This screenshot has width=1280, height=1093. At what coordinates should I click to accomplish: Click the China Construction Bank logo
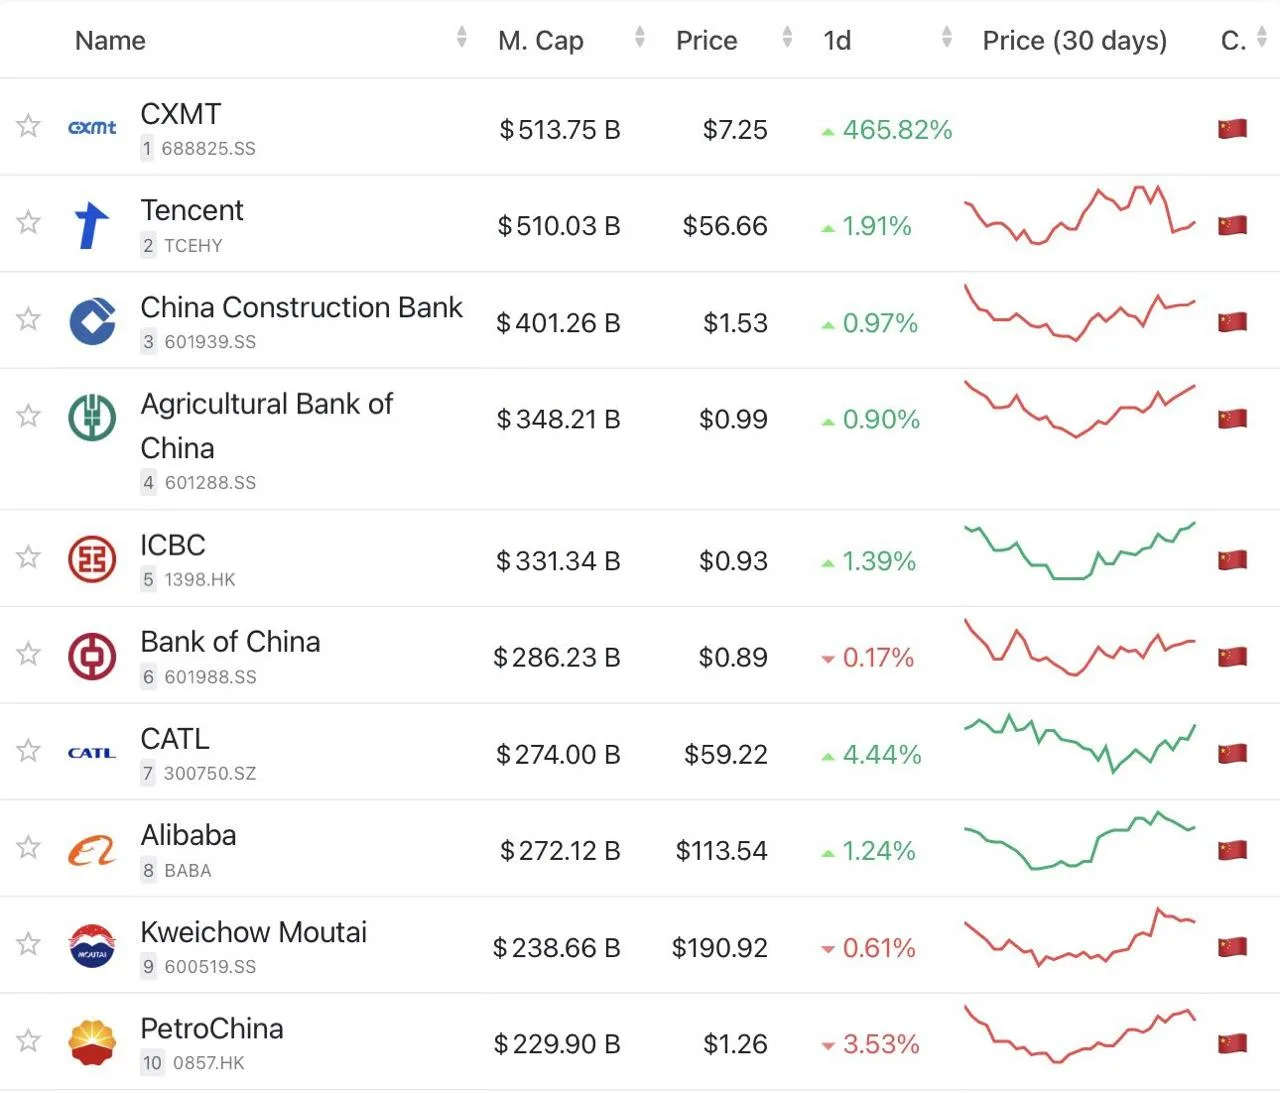coord(92,321)
